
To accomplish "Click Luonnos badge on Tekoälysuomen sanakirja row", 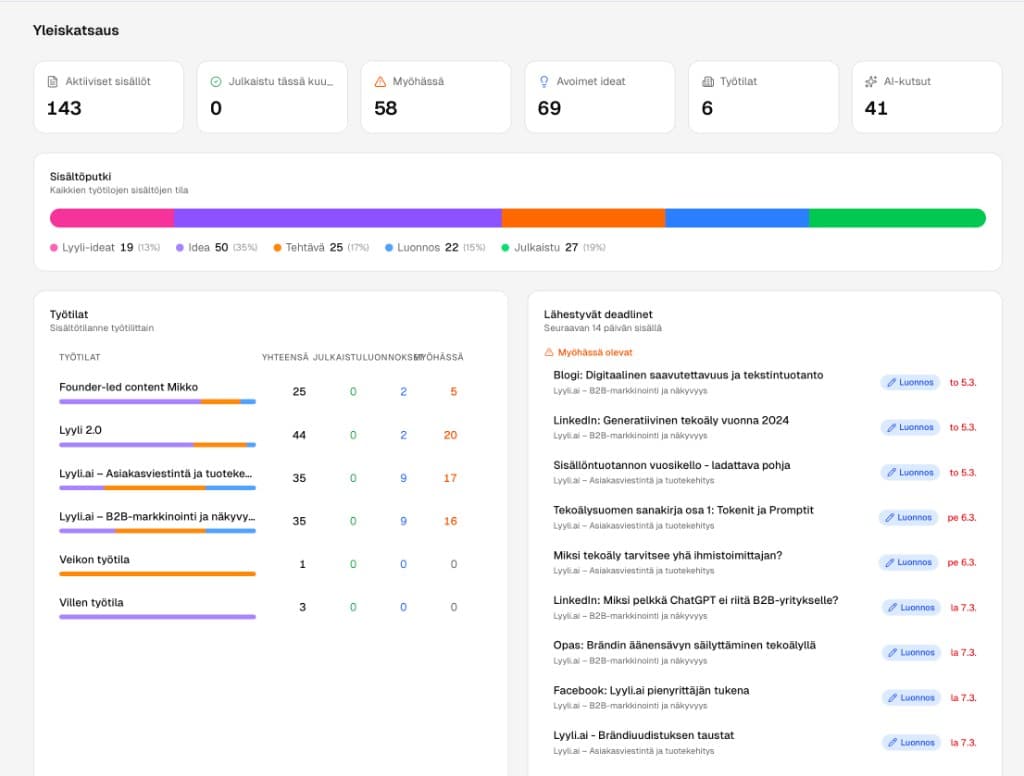I will click(x=908, y=518).
